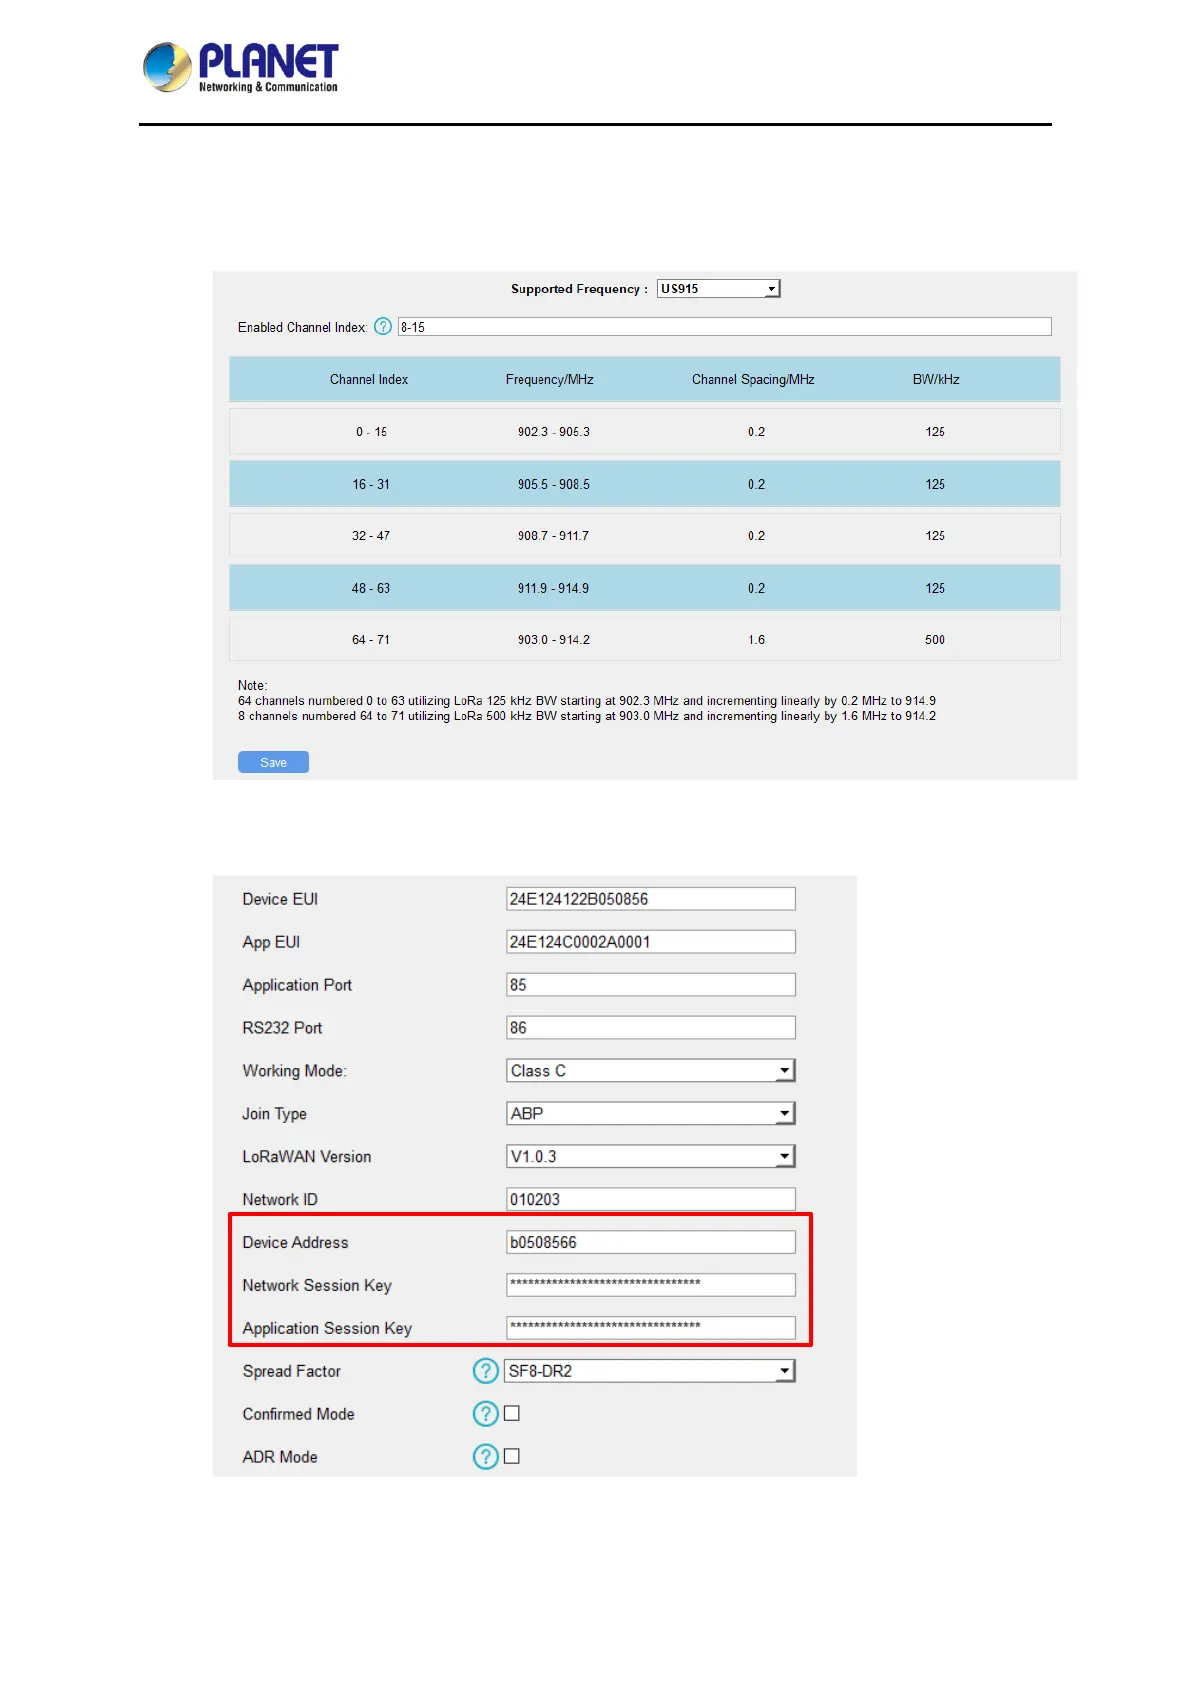Screen dimensions: 1191x1684
Task: Click help icon next to Enabled Channel Index
Action: 383,327
